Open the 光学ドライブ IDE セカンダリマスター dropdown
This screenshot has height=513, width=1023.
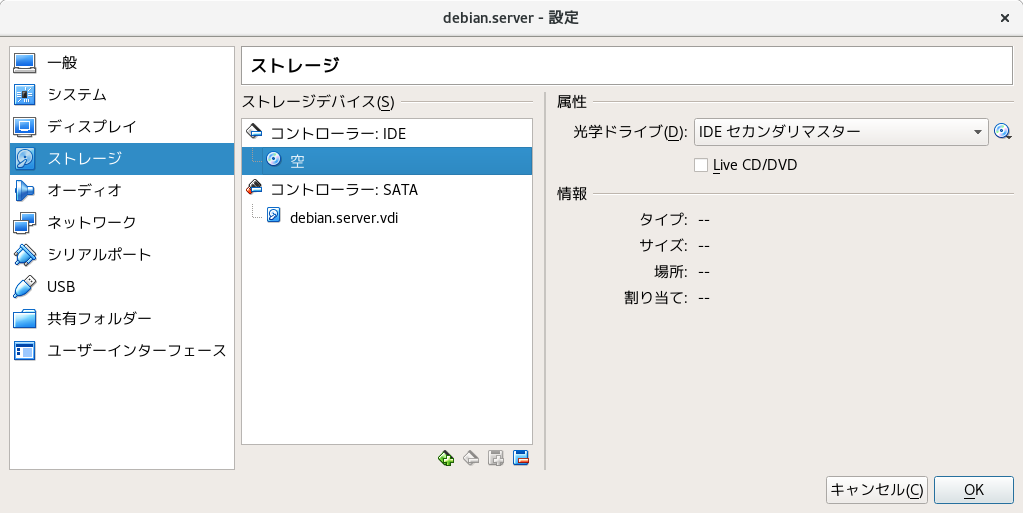point(841,132)
